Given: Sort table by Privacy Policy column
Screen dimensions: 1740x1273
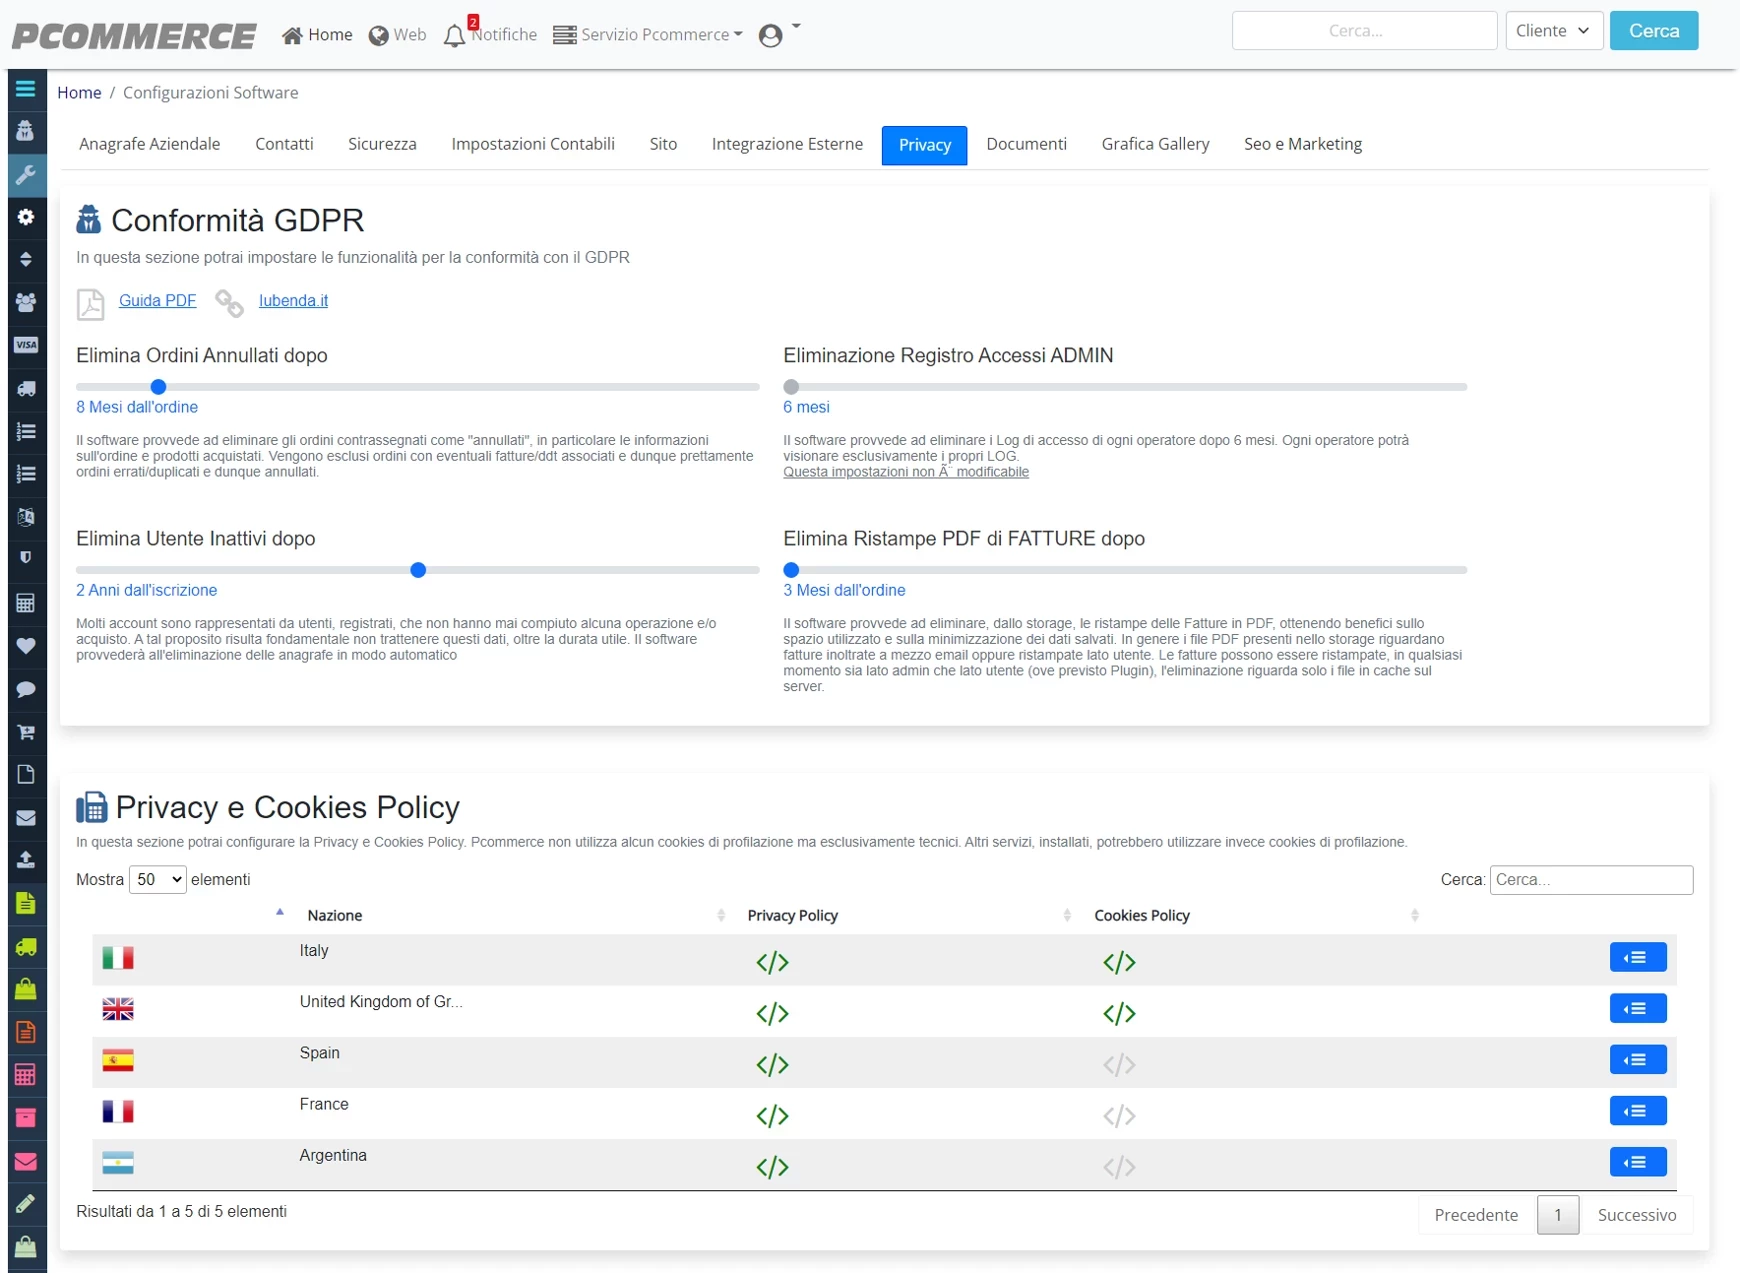Looking at the screenshot, I should (793, 915).
